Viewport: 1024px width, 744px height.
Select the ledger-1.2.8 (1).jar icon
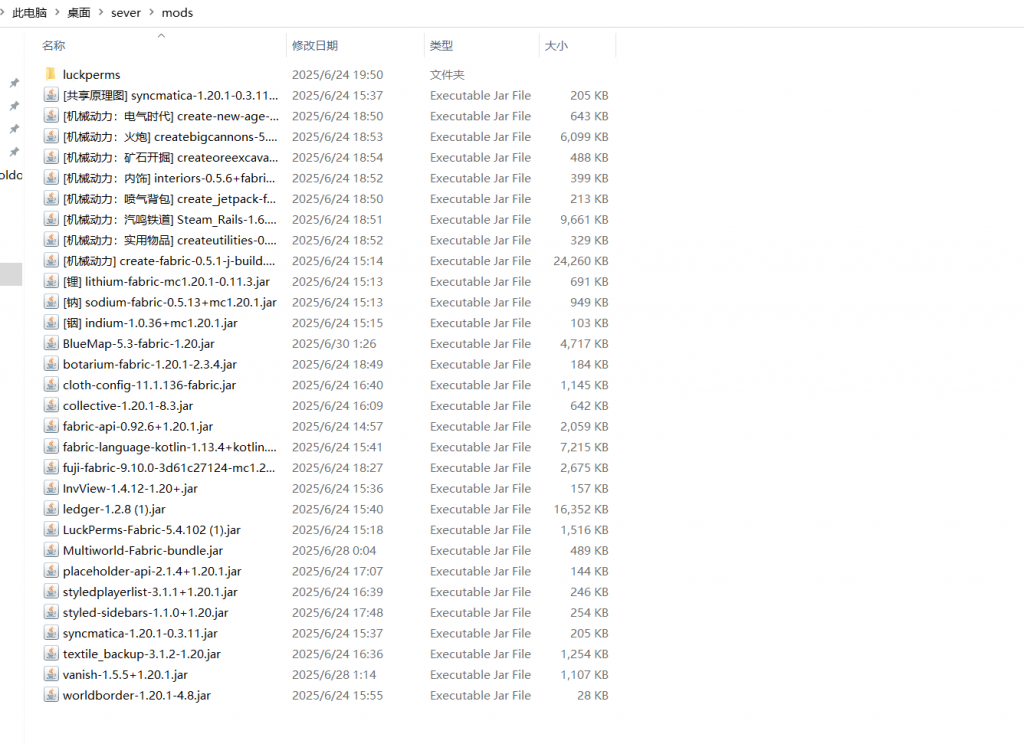point(51,509)
